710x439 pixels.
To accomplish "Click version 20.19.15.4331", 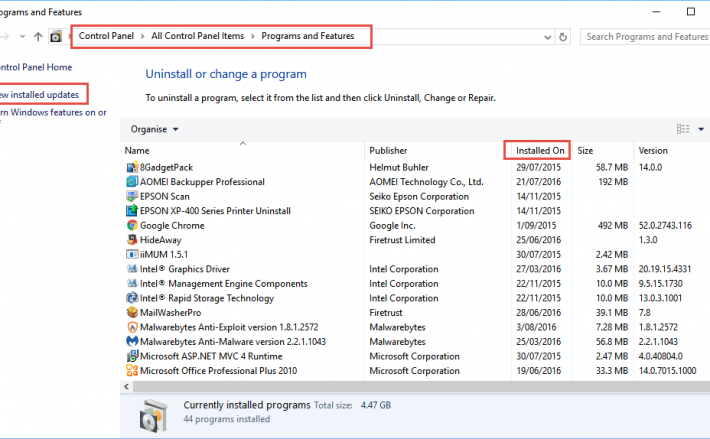I will pos(665,269).
